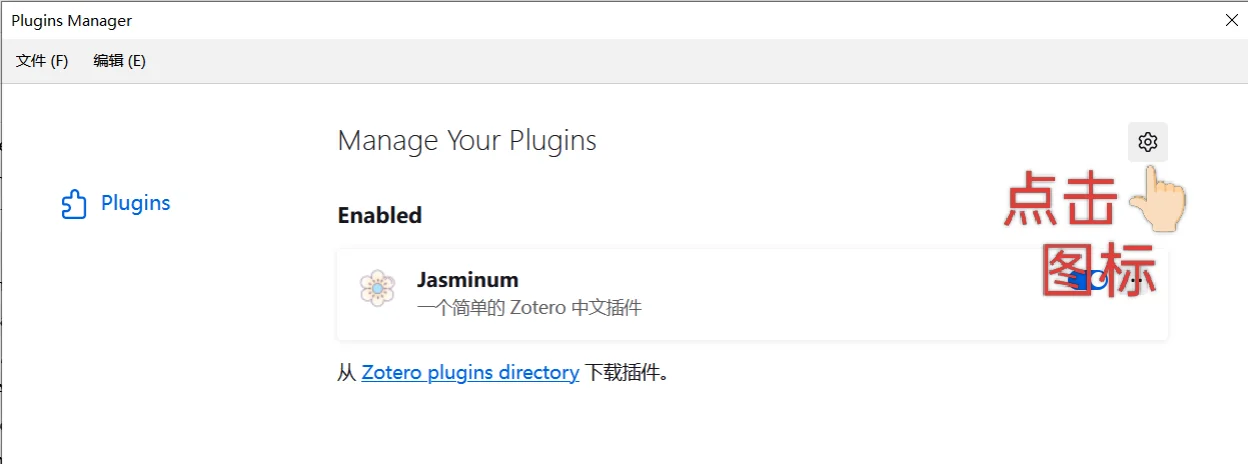Open the 编辑 (E) menu
This screenshot has height=464, width=1248.
point(119,61)
